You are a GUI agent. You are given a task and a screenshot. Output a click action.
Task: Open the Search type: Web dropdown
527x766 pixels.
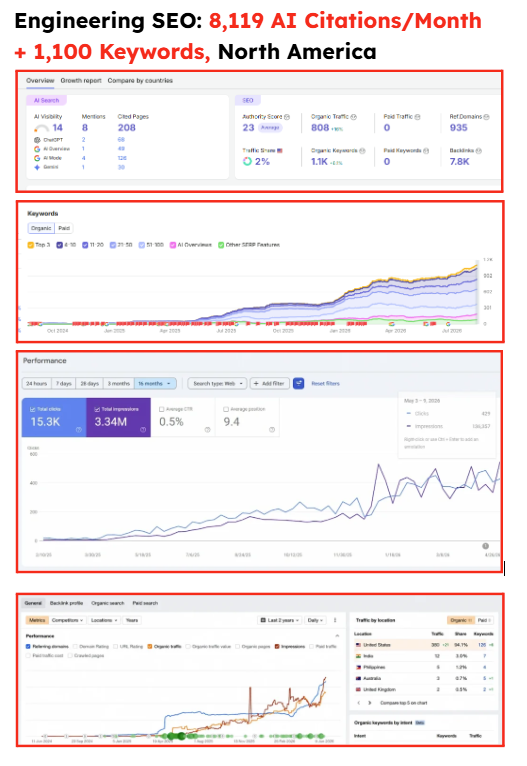tap(217, 383)
